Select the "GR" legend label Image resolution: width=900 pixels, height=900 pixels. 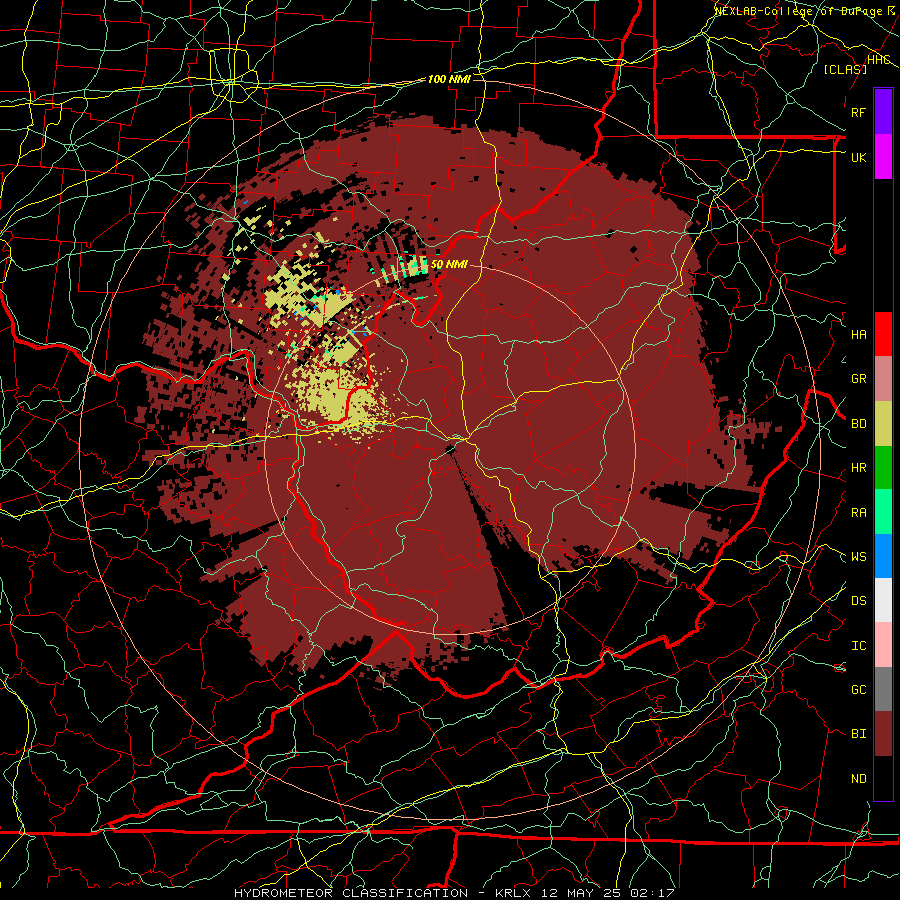pos(858,379)
